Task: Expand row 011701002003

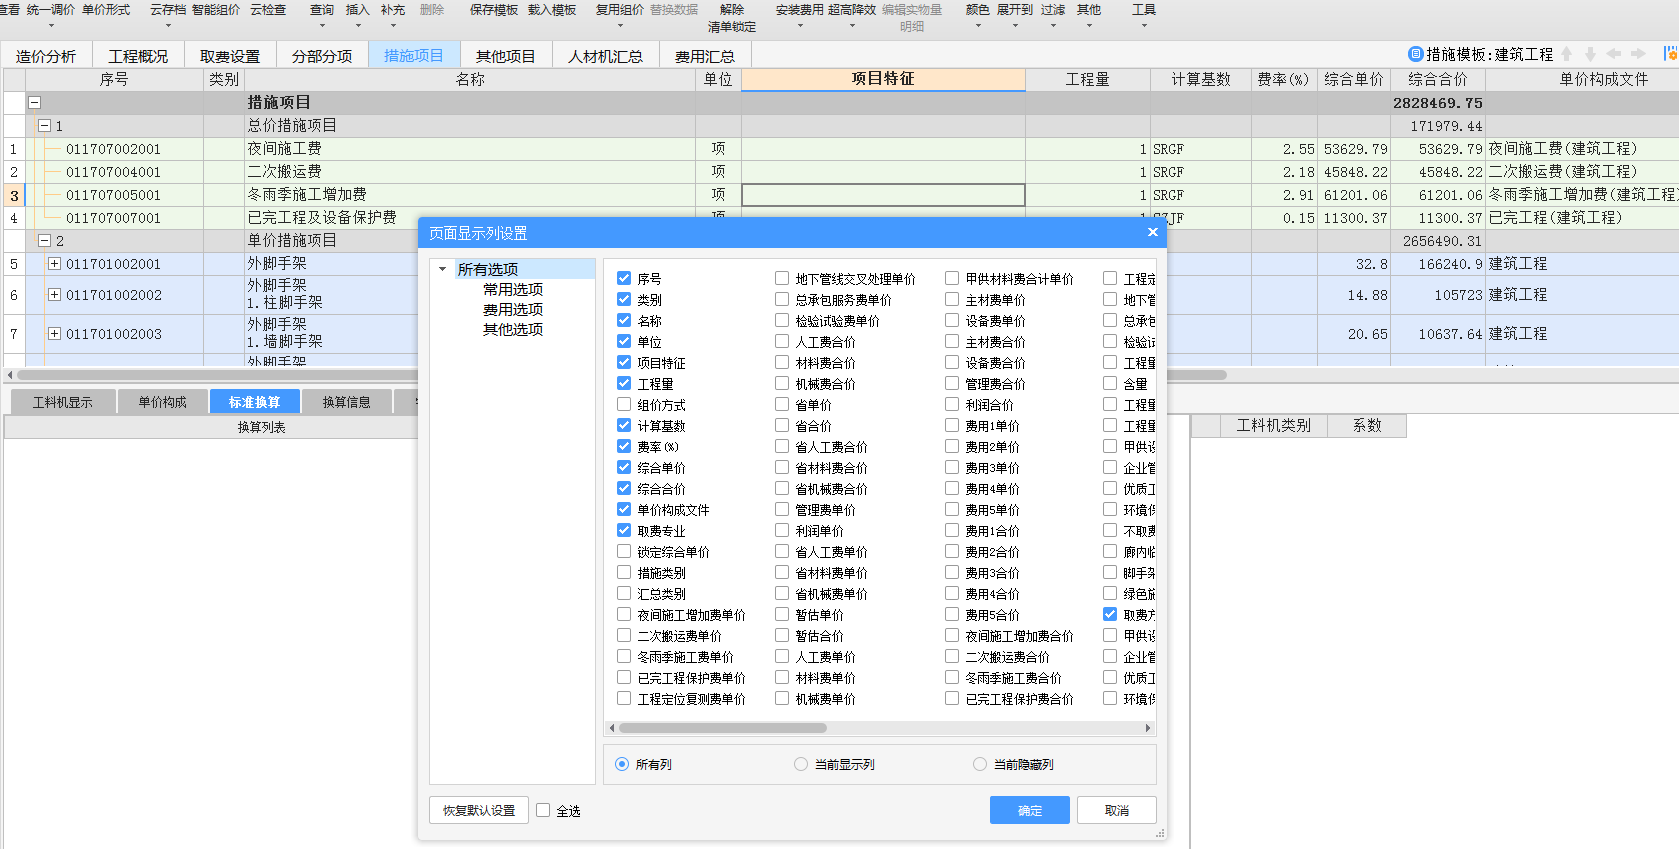Action: [54, 334]
